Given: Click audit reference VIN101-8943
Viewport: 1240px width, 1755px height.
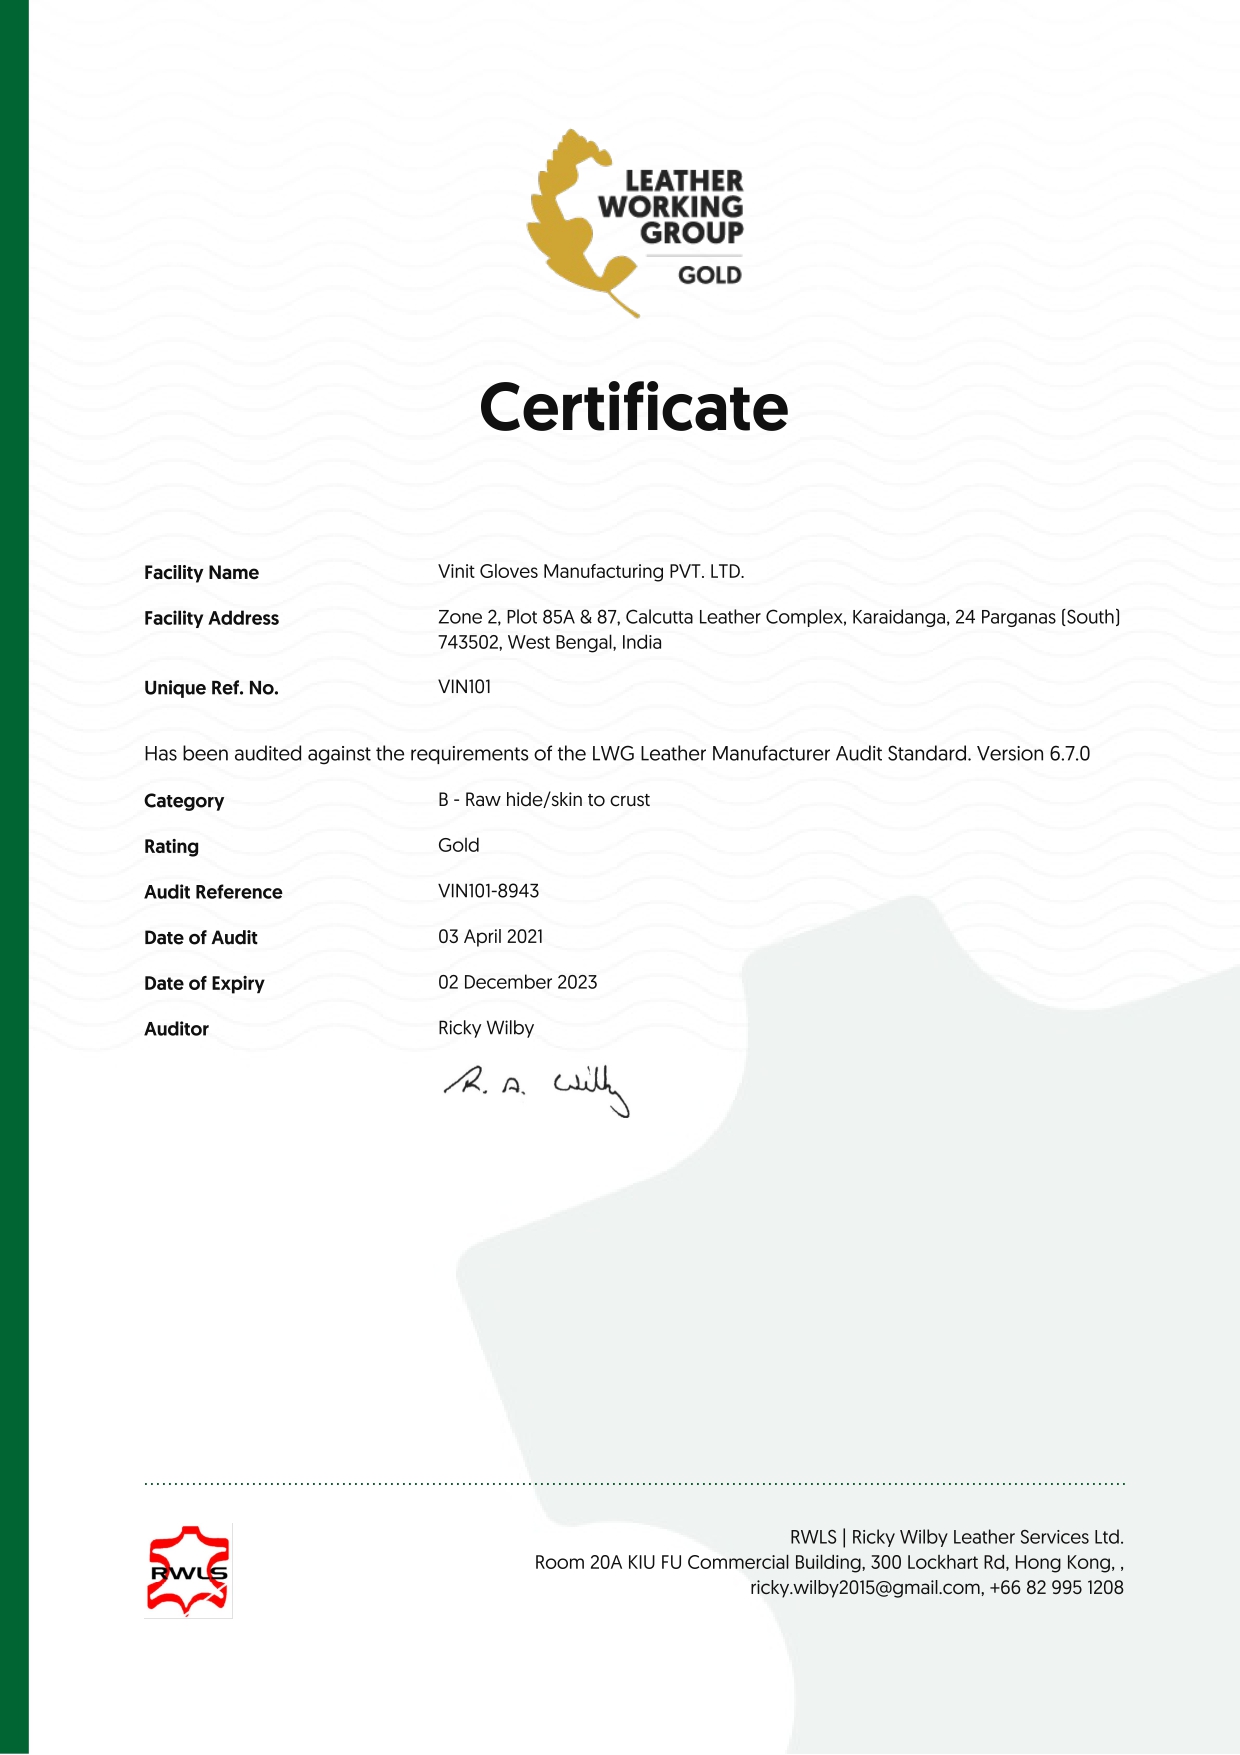Looking at the screenshot, I should pos(489,891).
